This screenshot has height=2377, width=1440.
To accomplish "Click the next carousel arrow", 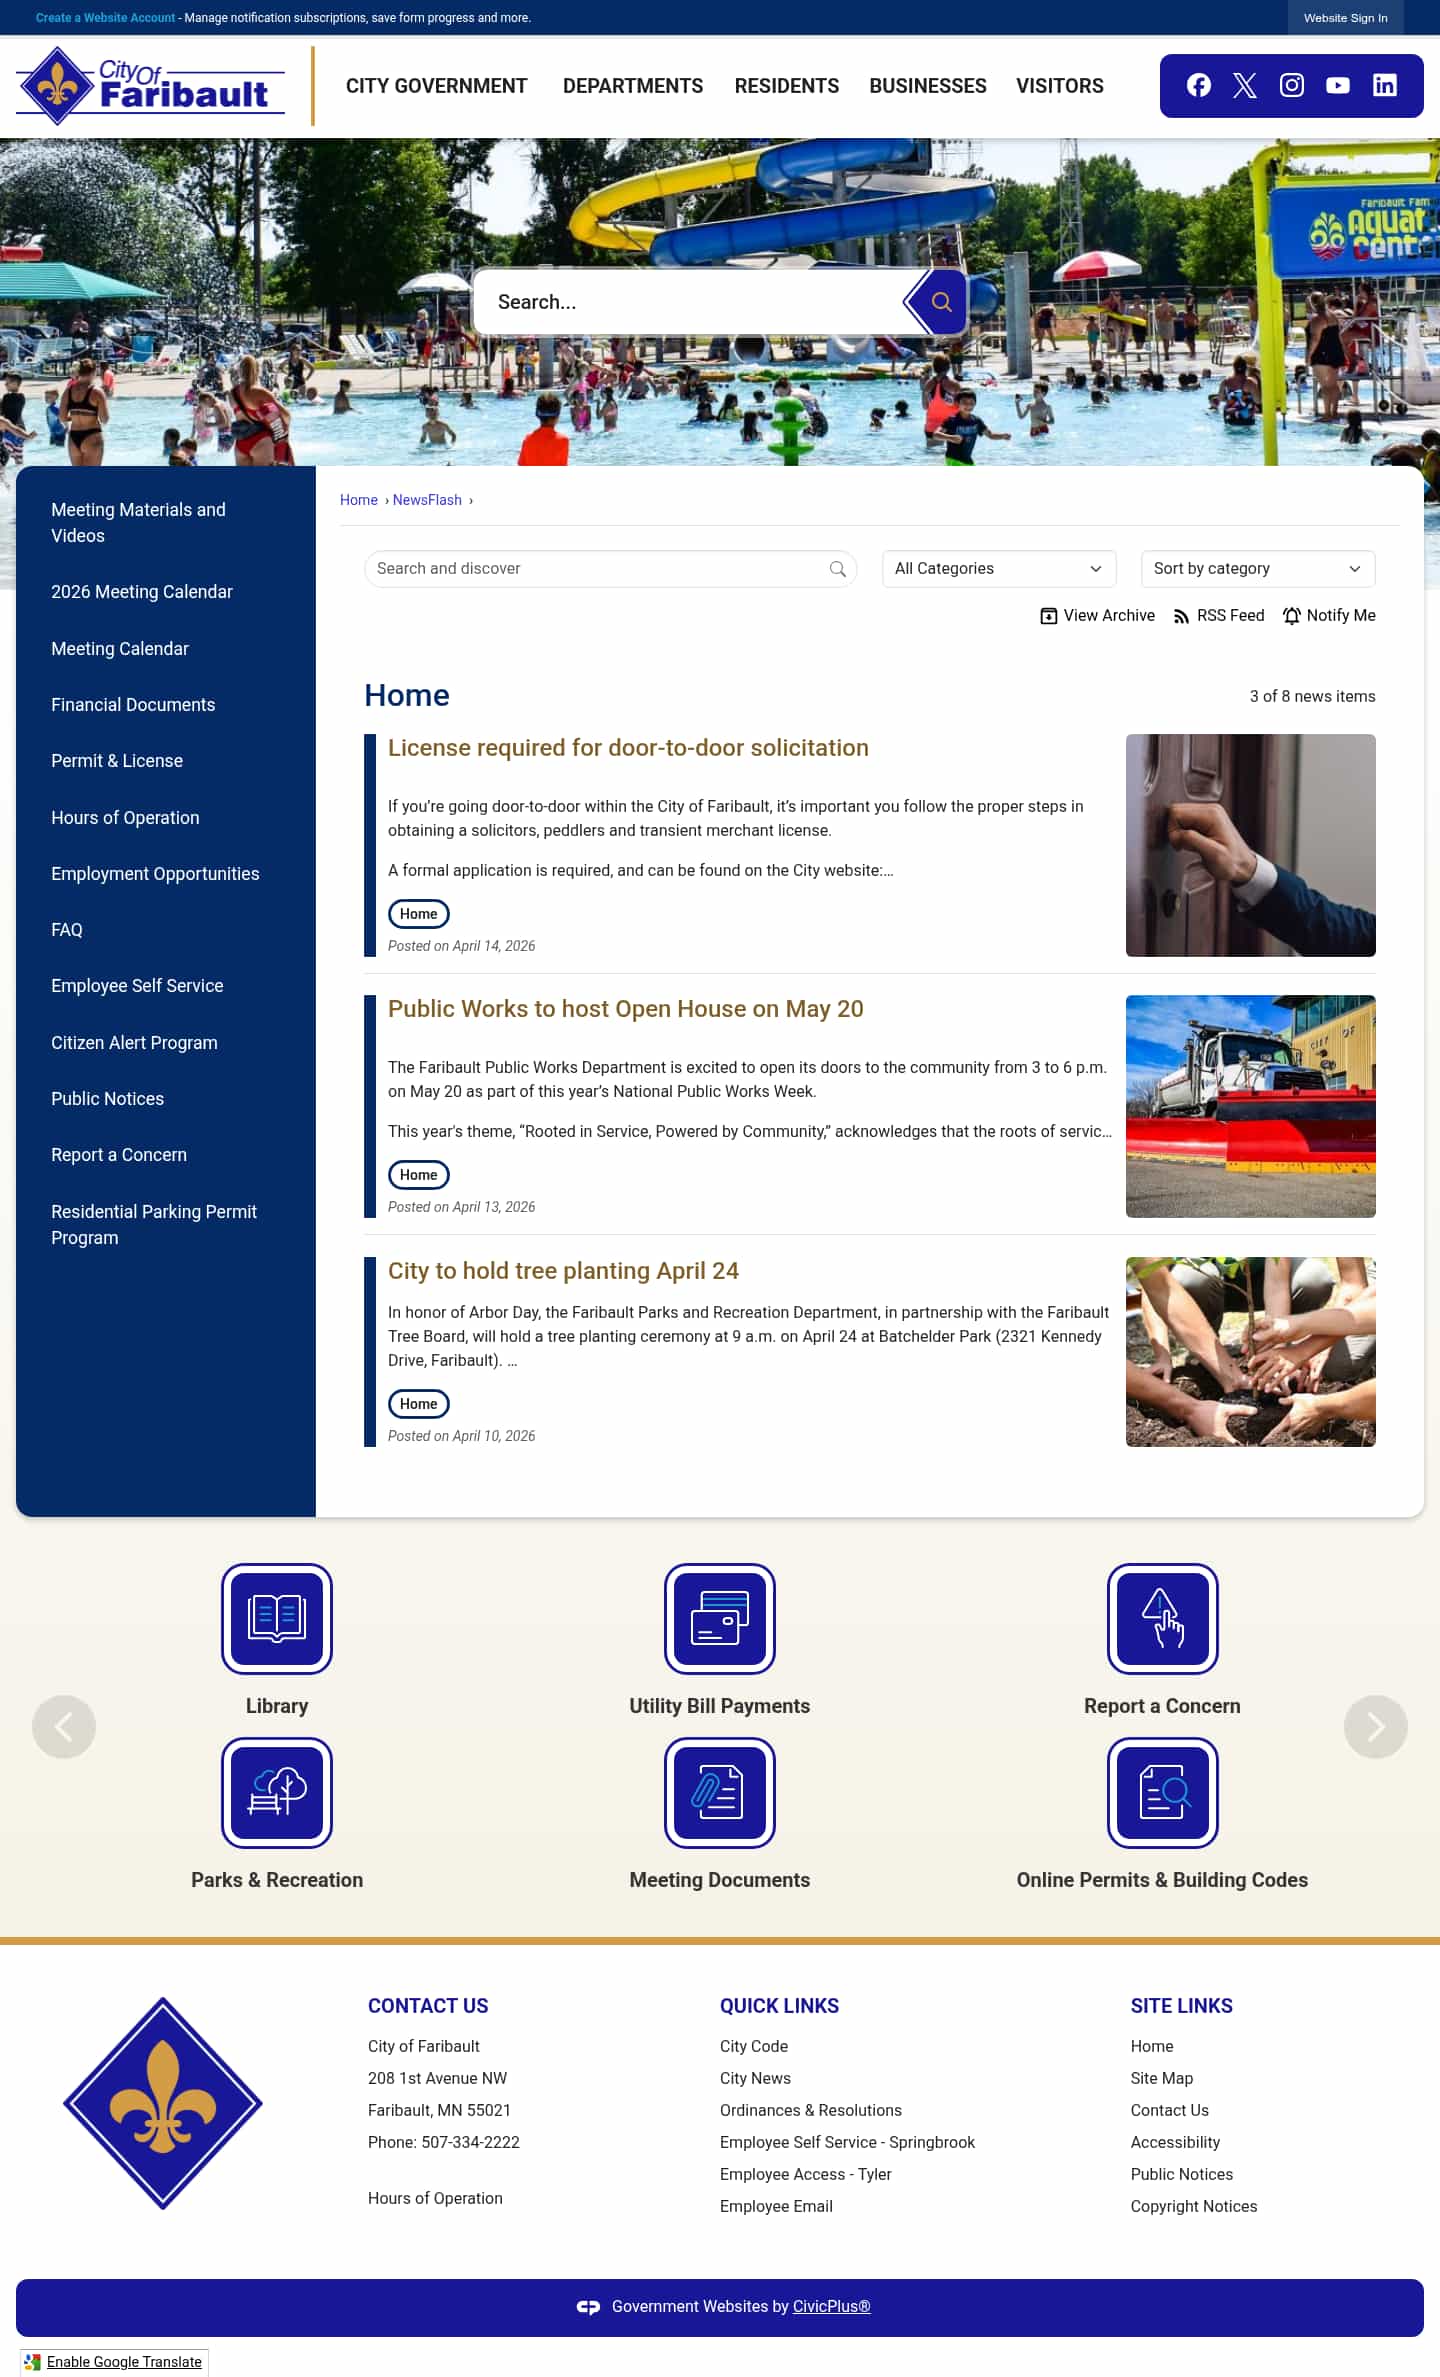I will coord(1376,1727).
